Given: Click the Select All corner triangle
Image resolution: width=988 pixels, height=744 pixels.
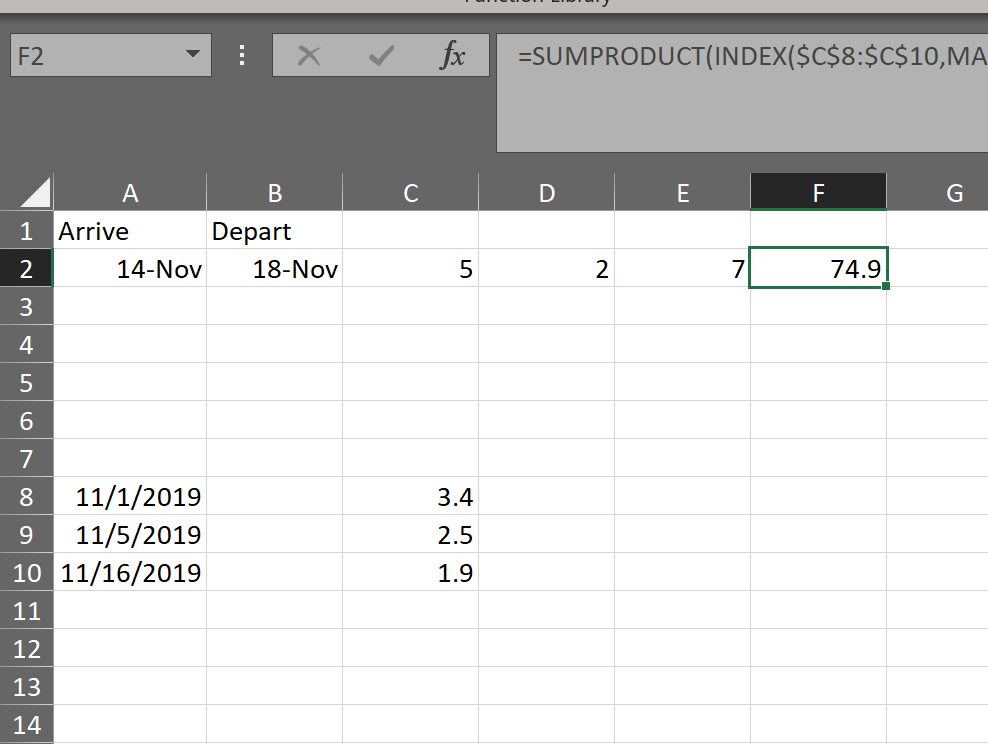Looking at the screenshot, I should tap(36, 192).
